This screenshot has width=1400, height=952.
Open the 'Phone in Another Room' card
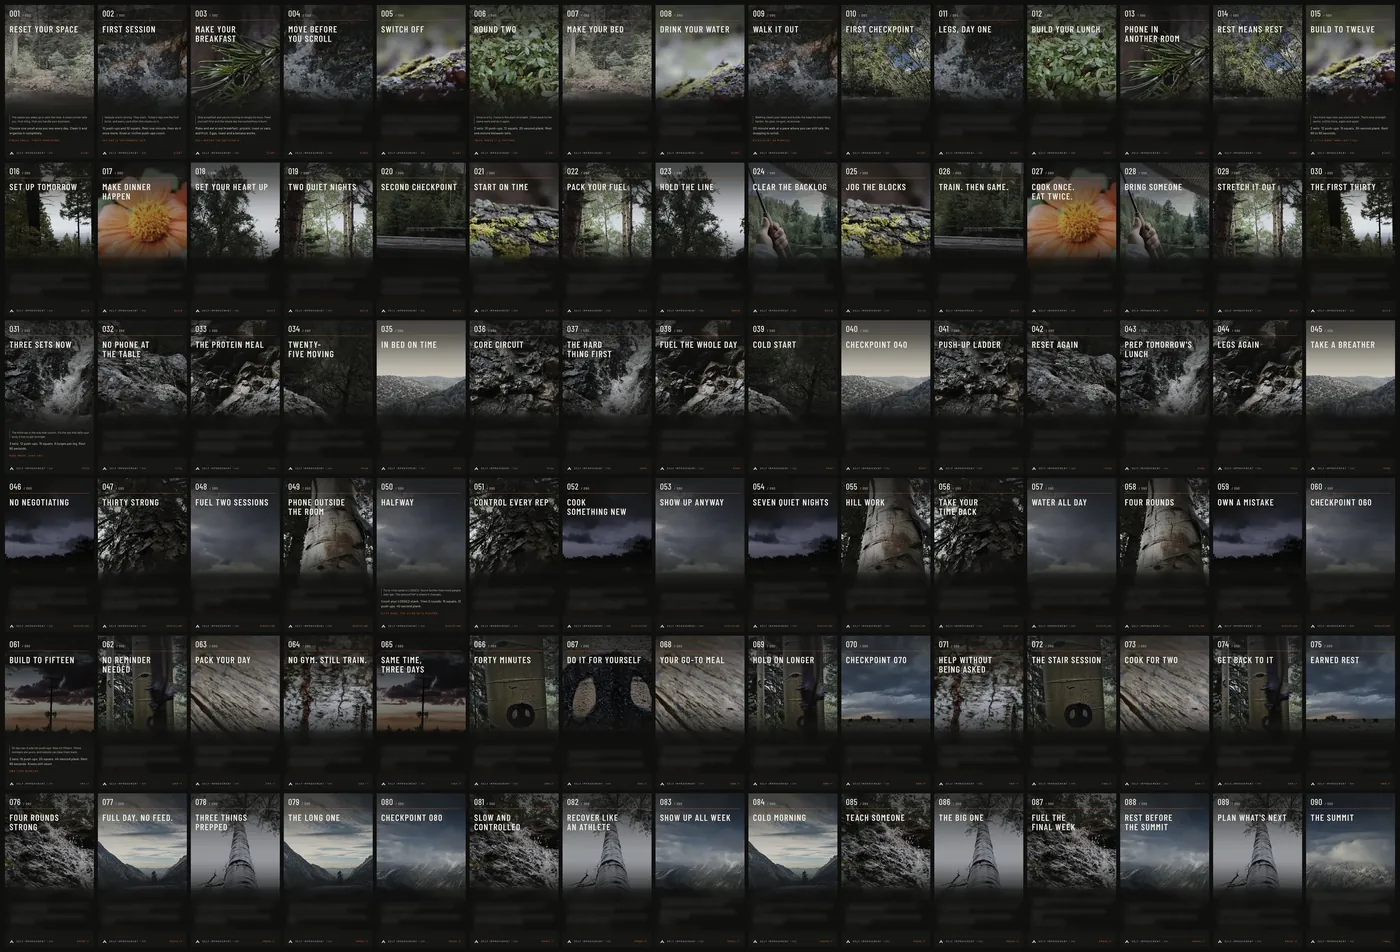coord(1165,81)
